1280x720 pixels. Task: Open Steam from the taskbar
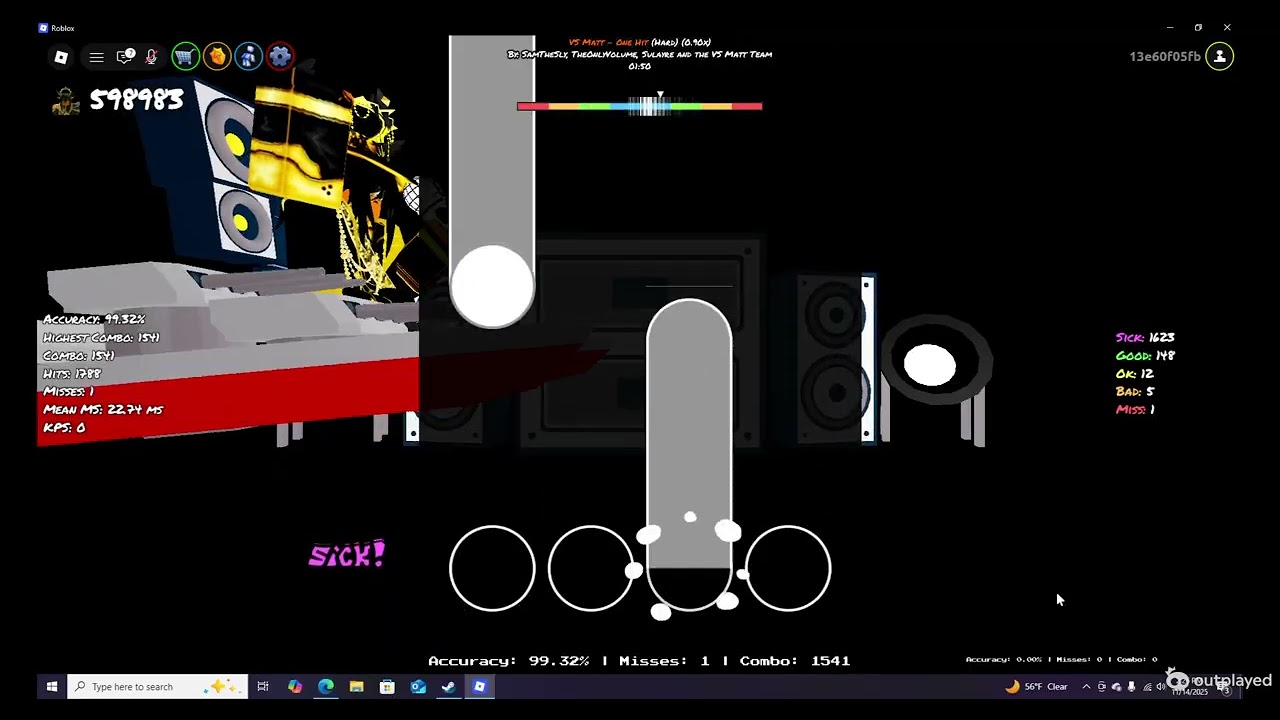pyautogui.click(x=448, y=687)
